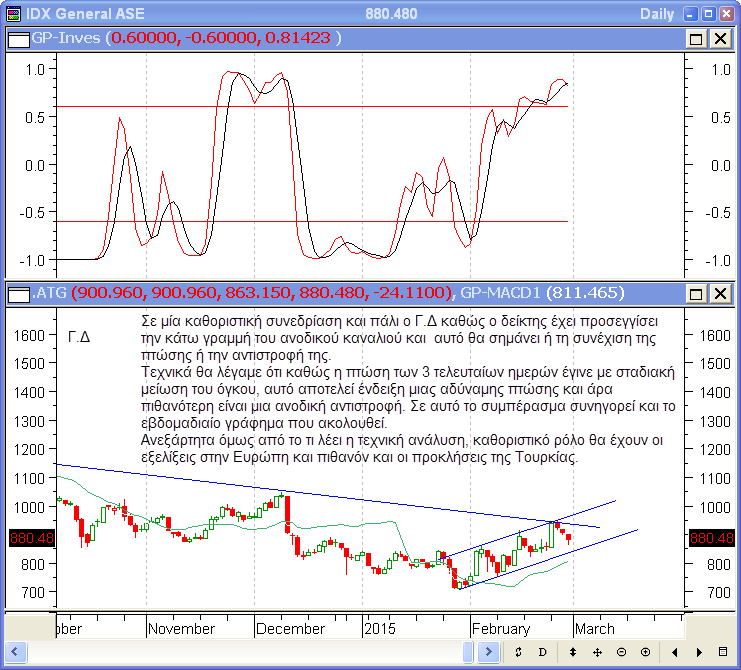Click the symbol change icon in bottom toolbar
Image resolution: width=741 pixels, height=670 pixels.
coord(518,652)
